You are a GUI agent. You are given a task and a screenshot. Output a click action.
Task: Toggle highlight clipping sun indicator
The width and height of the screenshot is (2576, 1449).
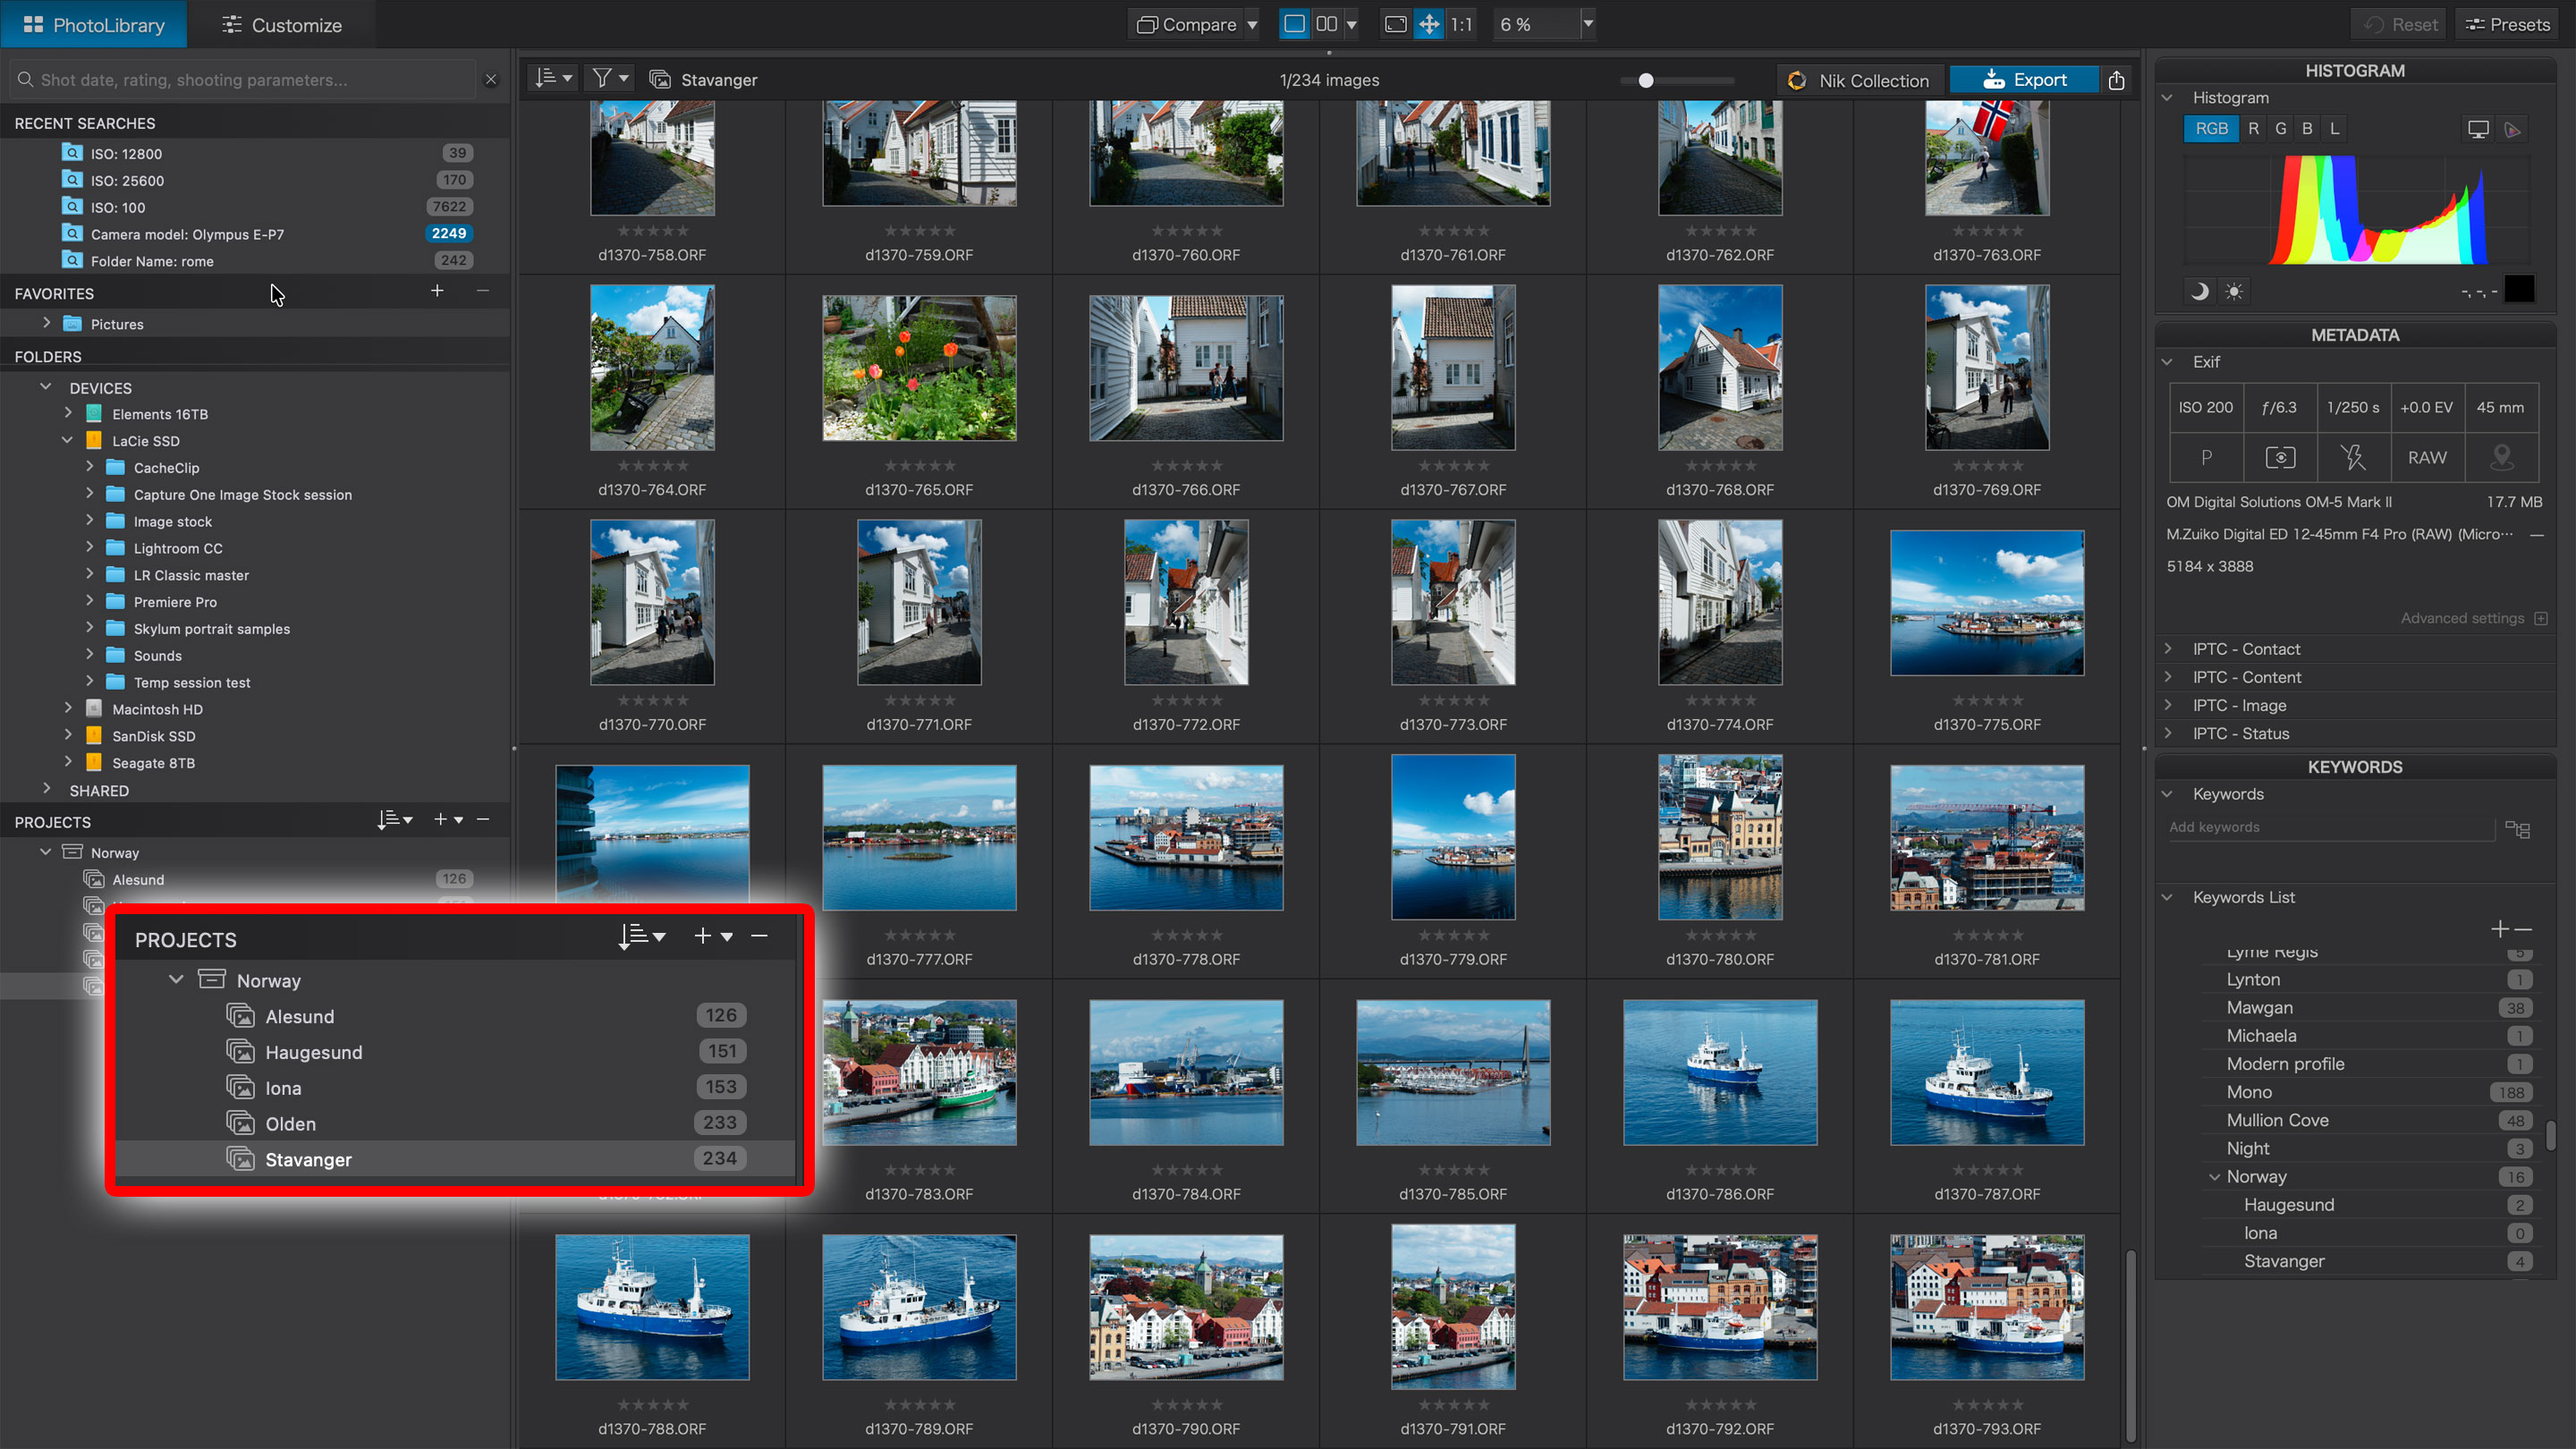coord(2234,291)
